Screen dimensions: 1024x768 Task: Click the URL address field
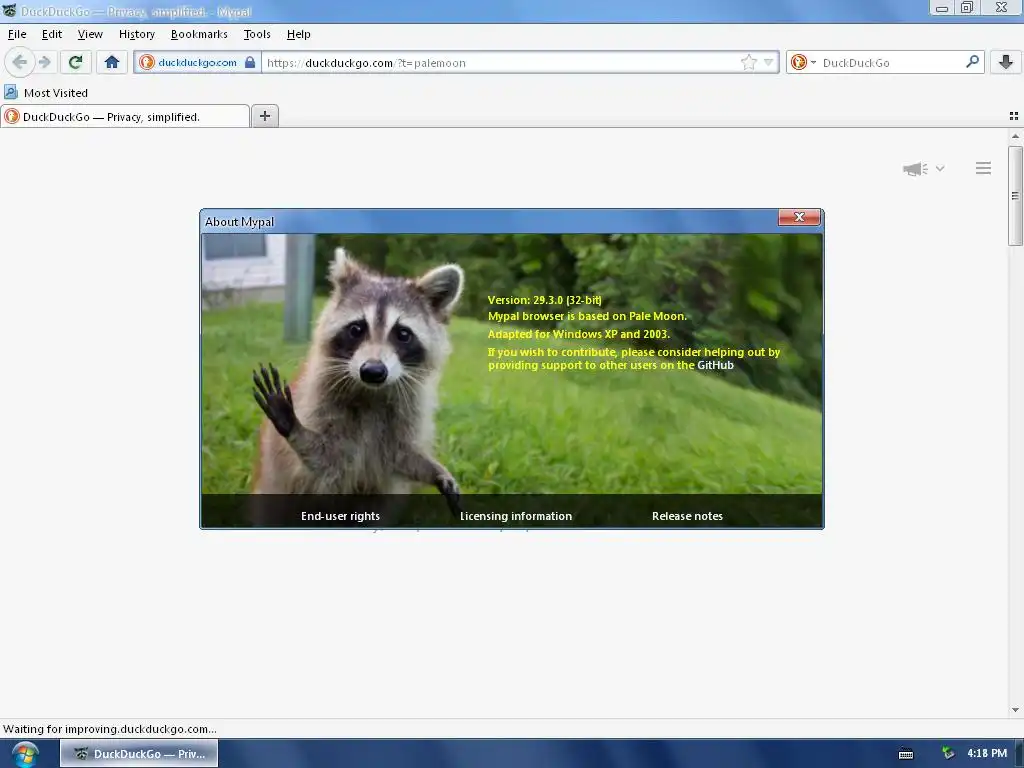(x=500, y=62)
